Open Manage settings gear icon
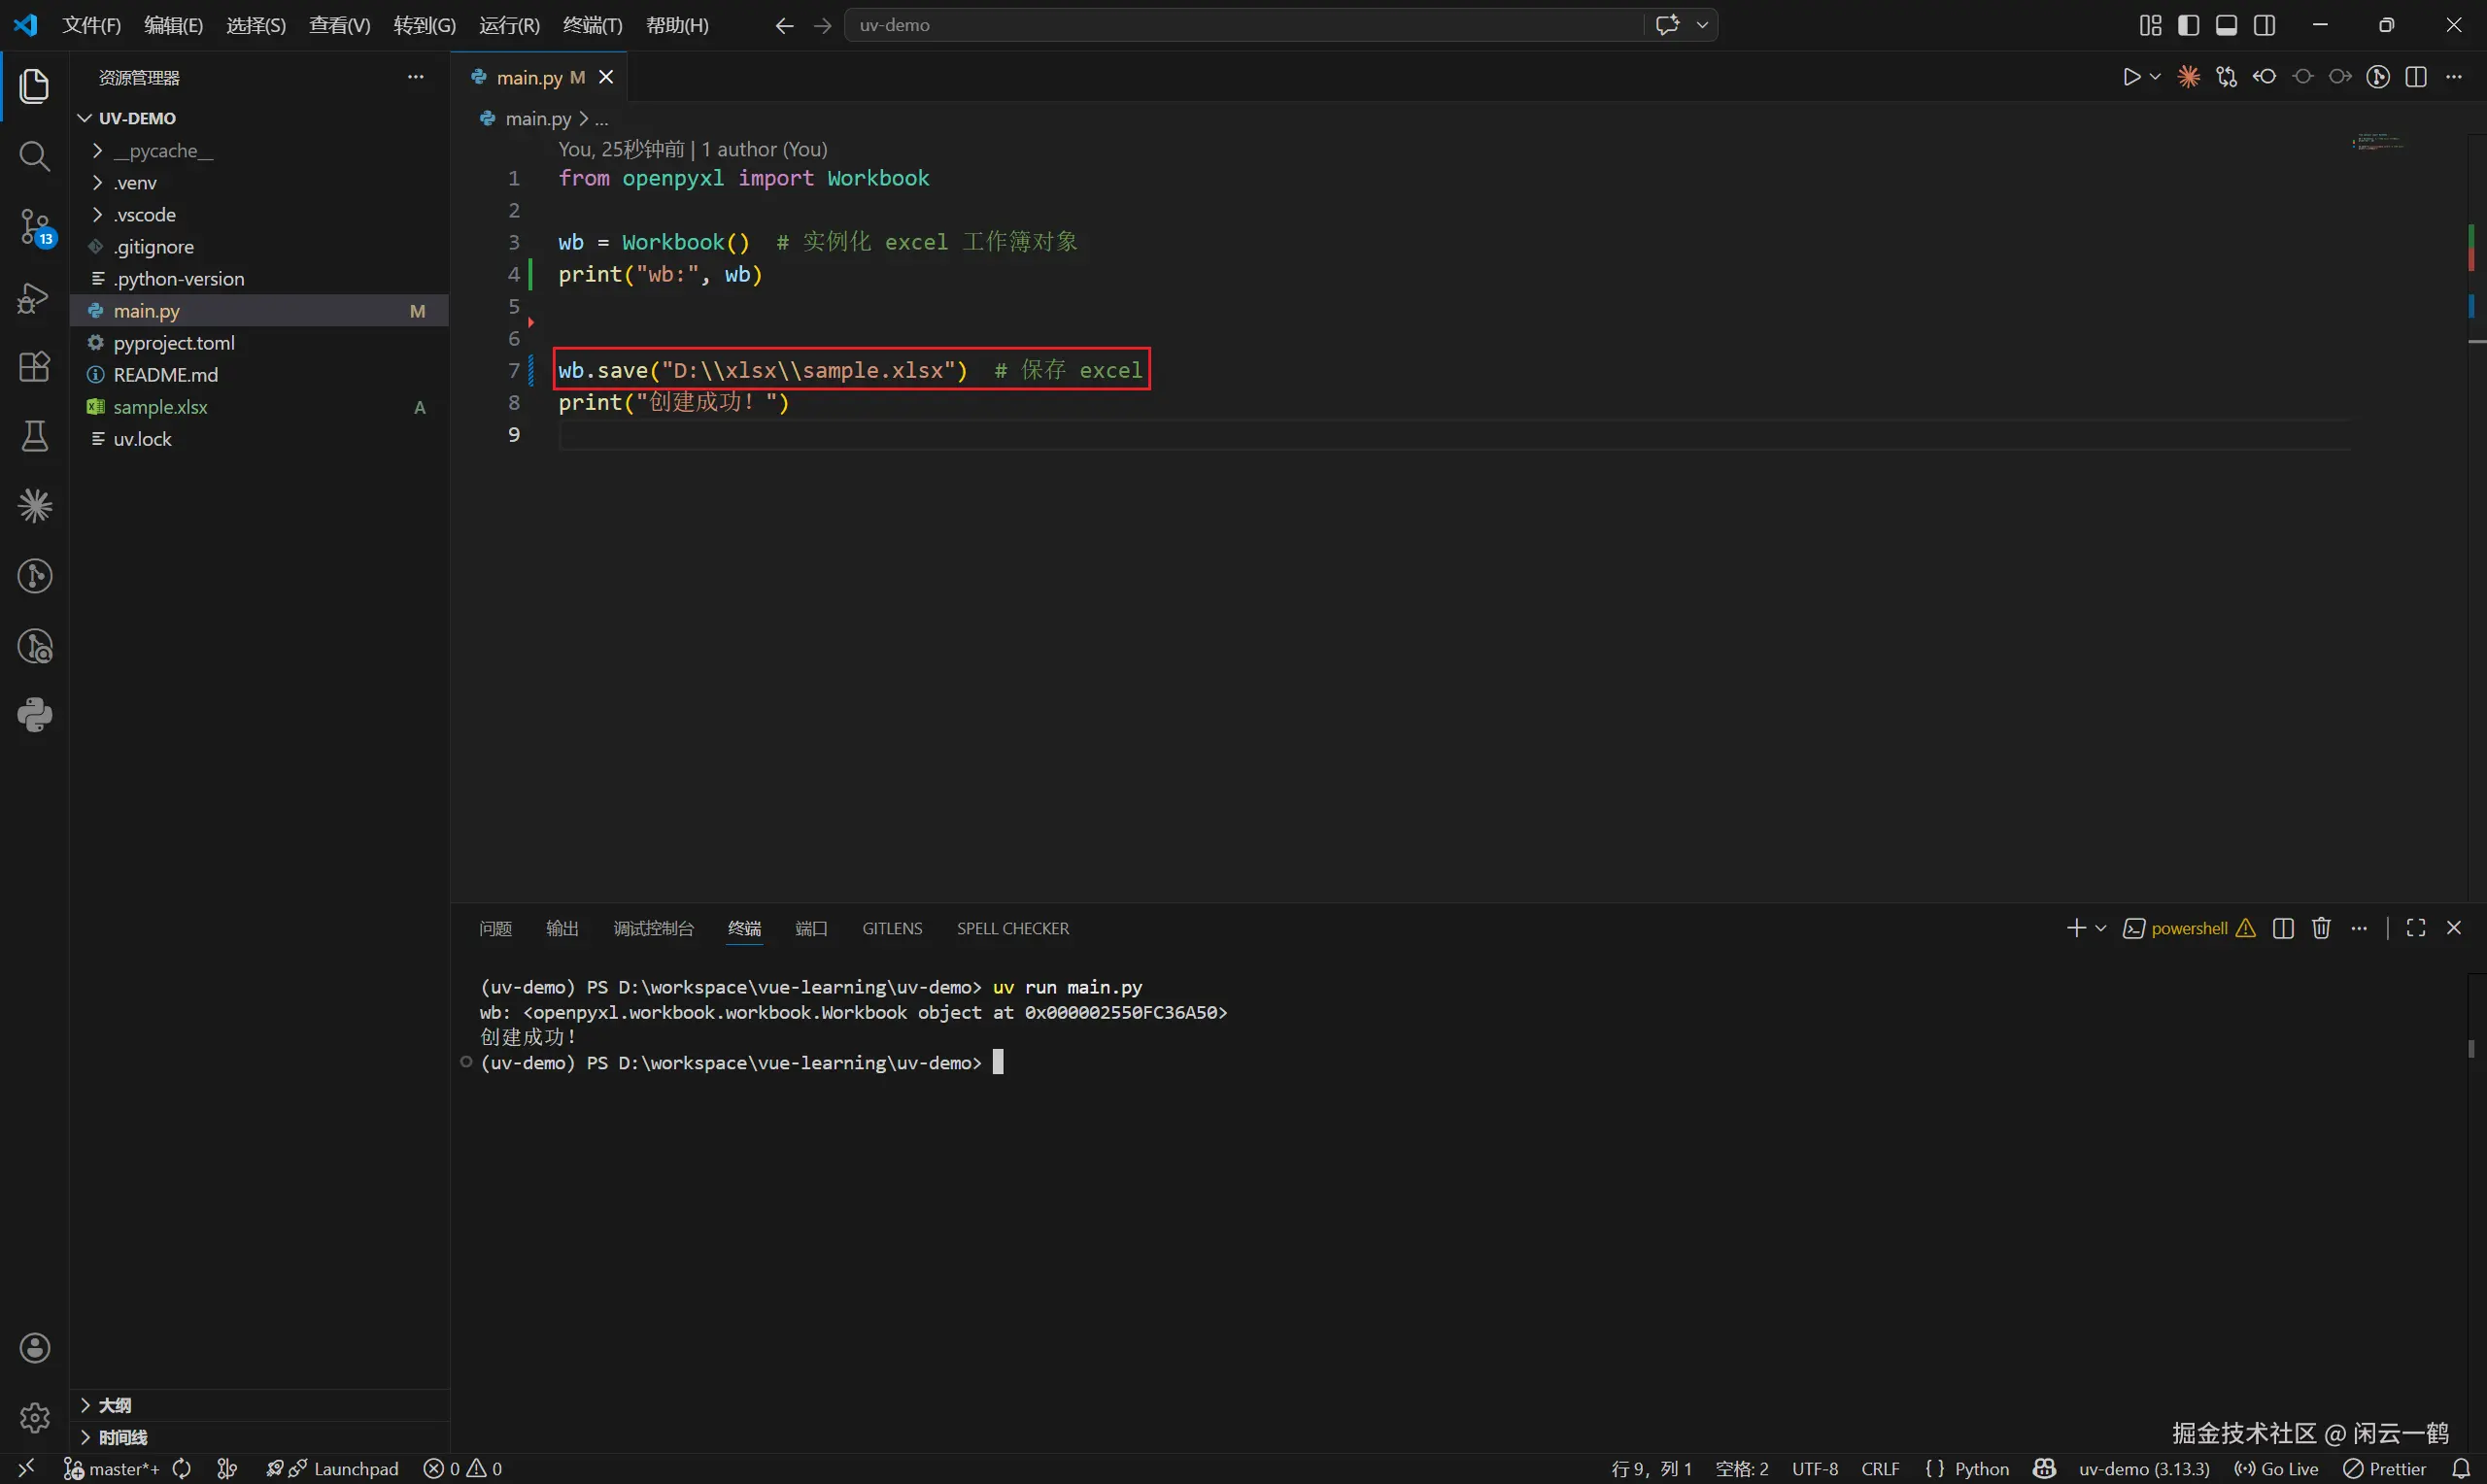Image resolution: width=2487 pixels, height=1484 pixels. tap(35, 1417)
